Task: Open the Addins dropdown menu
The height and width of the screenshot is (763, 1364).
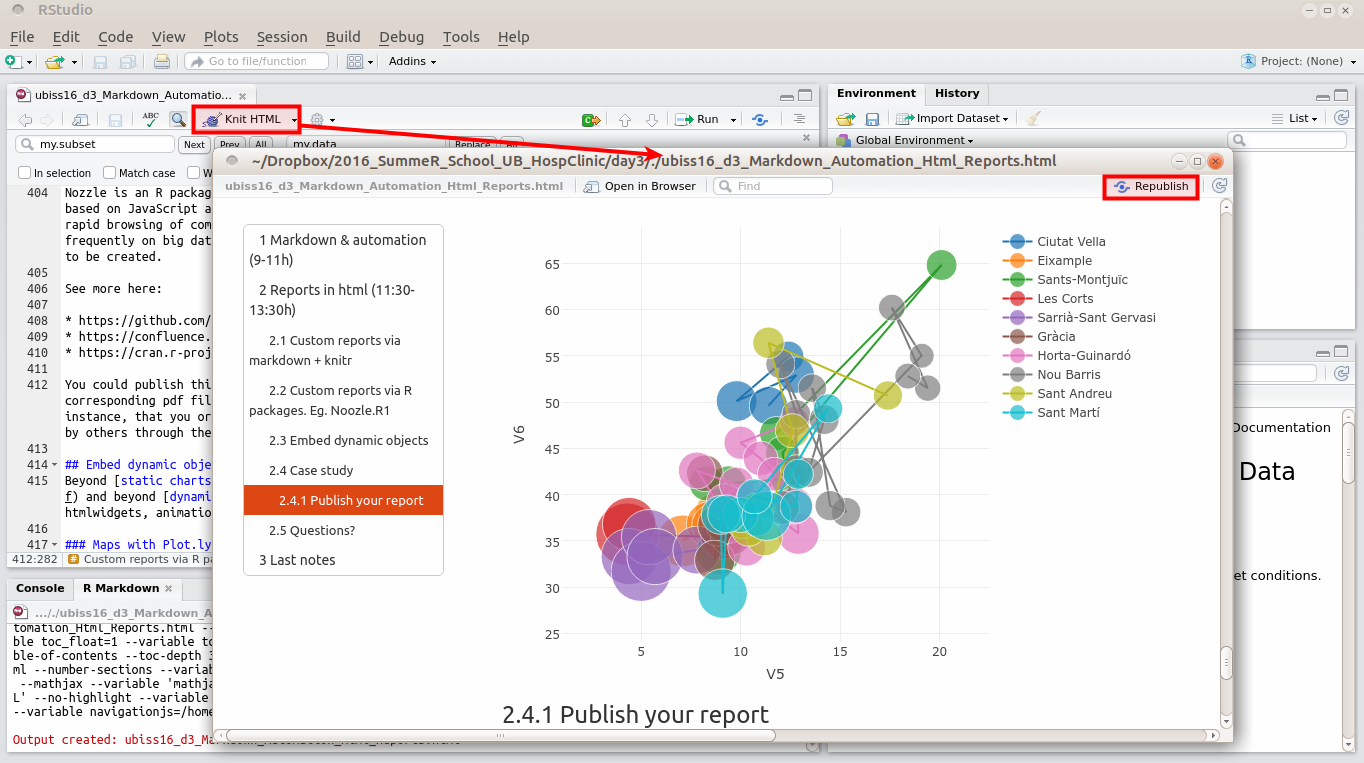Action: (412, 61)
